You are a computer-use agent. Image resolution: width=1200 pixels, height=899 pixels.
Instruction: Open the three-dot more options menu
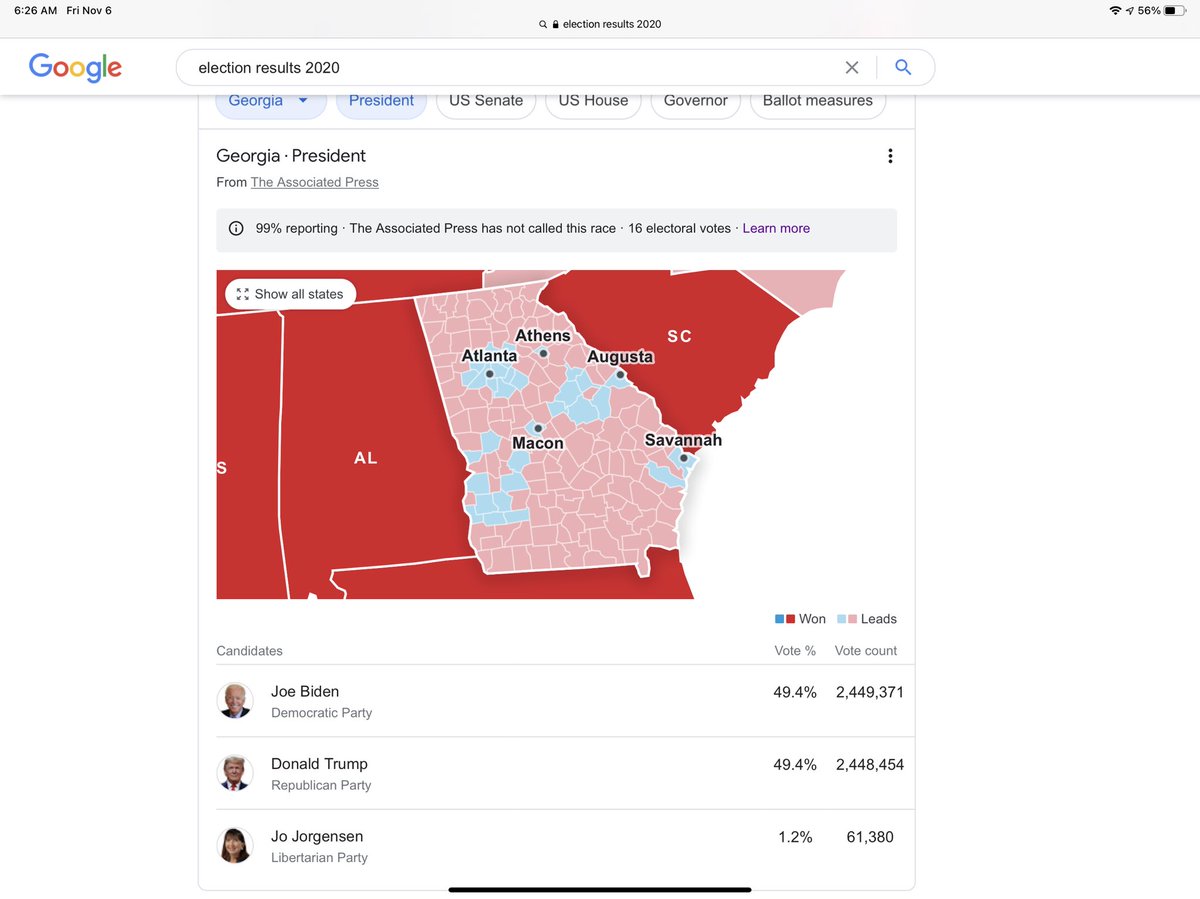tap(890, 156)
